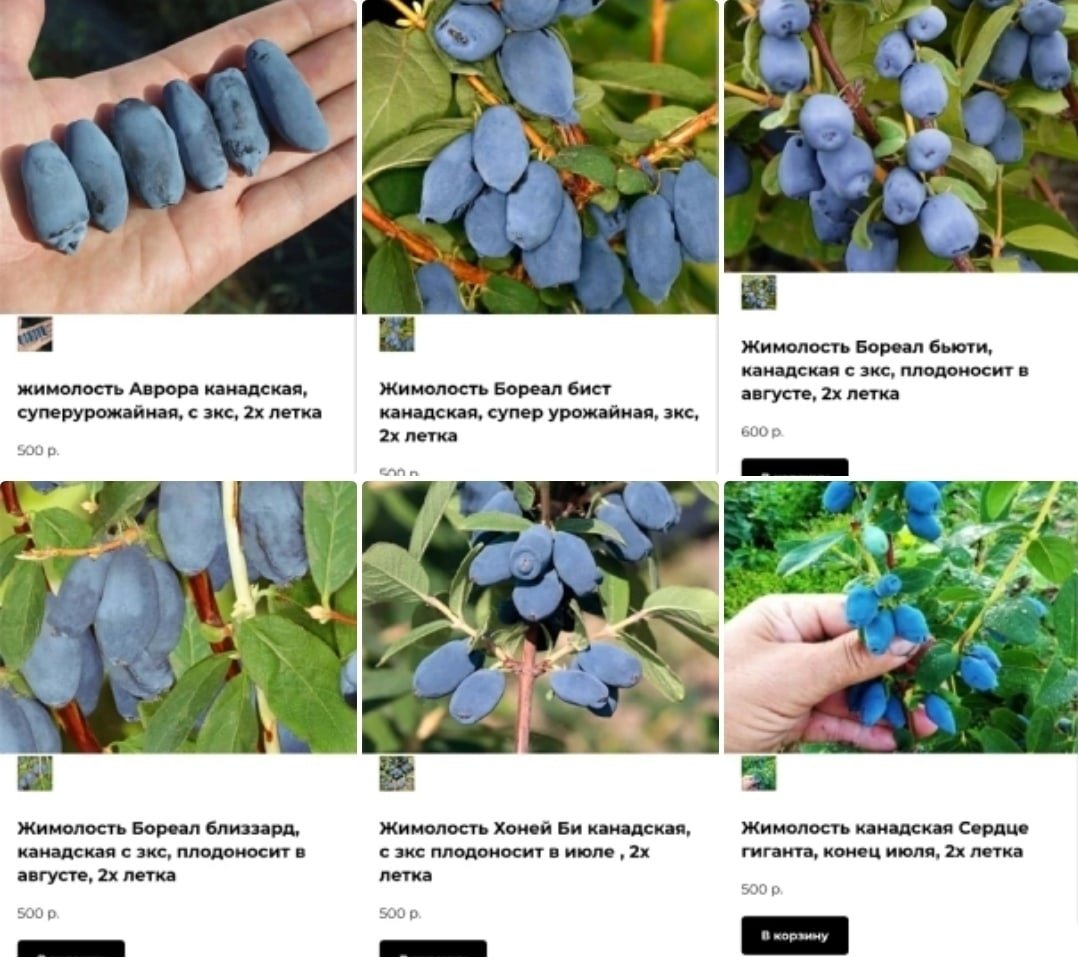Open the Хоней Би honeysuckle product photo

(540, 617)
